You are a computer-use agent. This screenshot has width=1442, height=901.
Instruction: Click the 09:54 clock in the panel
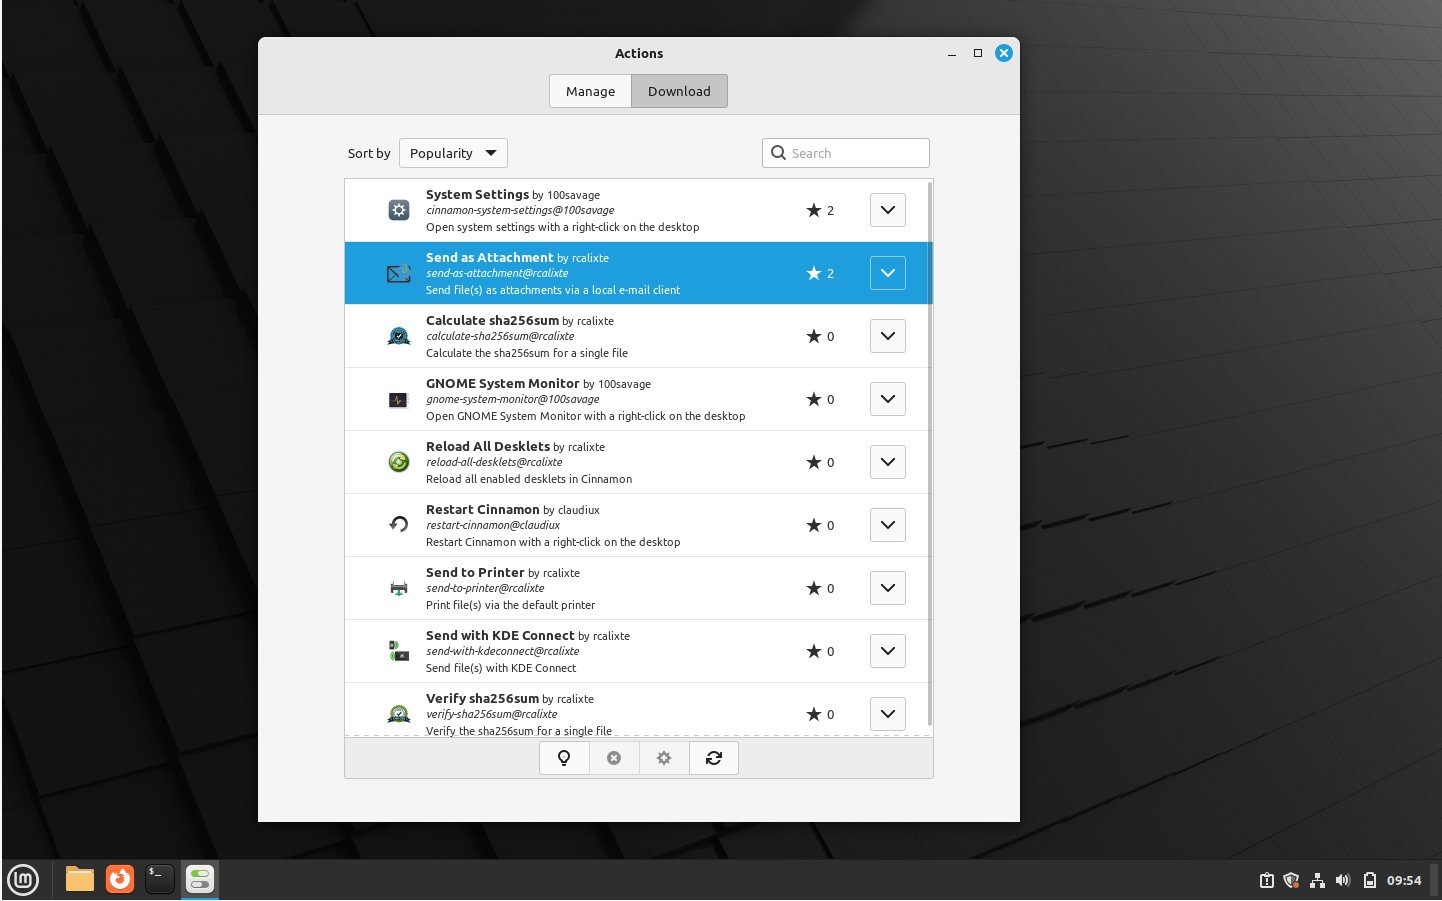point(1404,880)
